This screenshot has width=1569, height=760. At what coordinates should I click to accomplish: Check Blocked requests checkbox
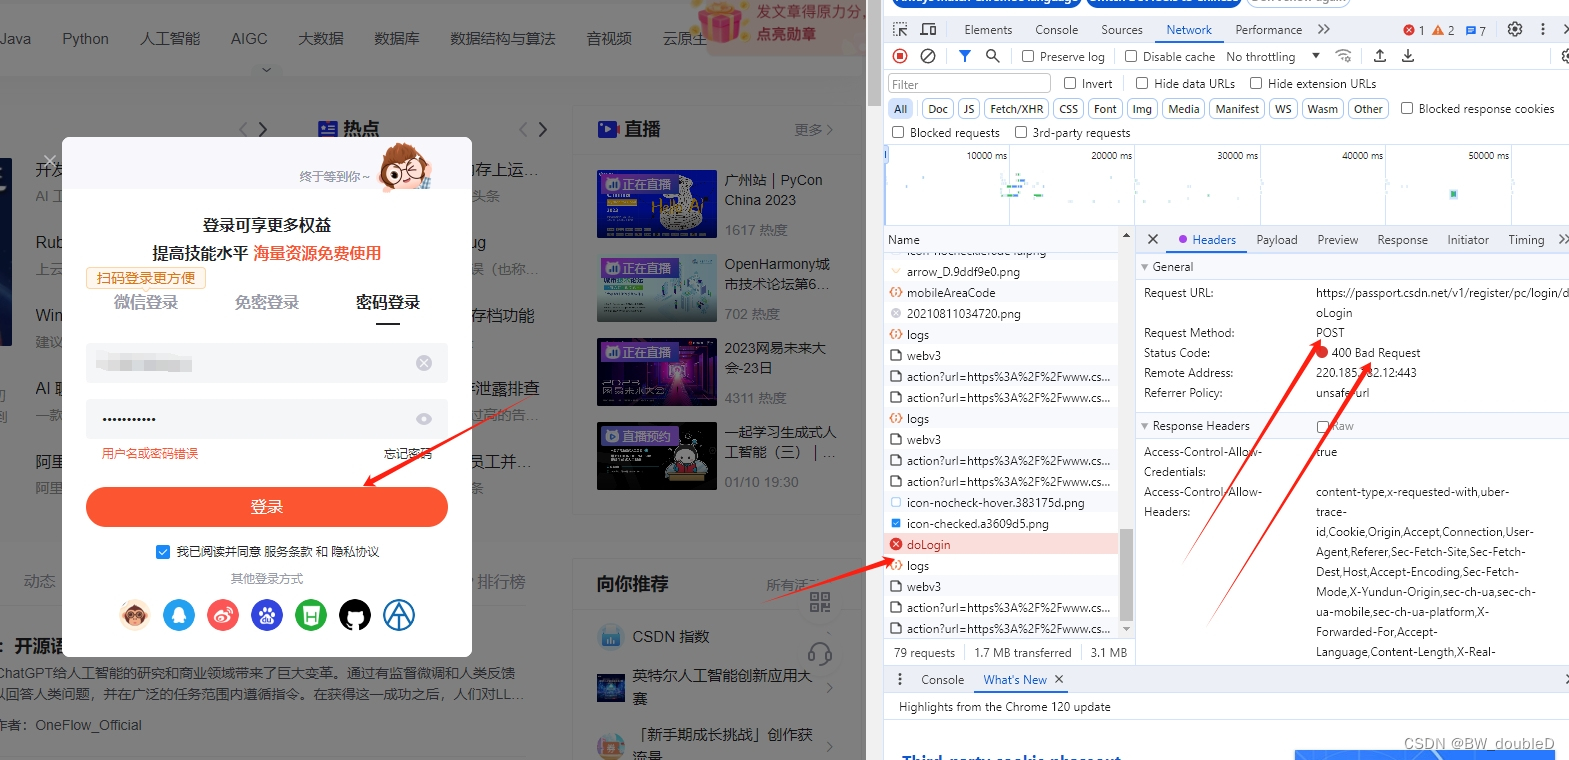(x=898, y=132)
